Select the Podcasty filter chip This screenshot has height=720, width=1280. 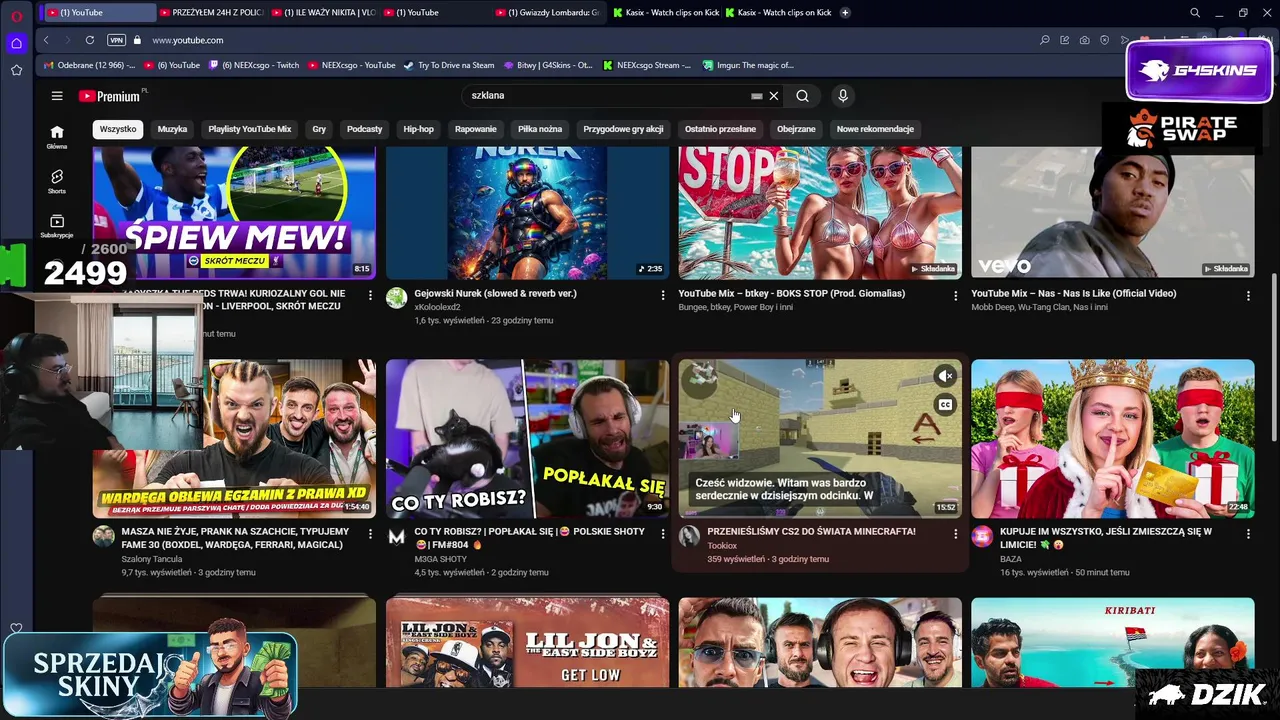click(364, 129)
